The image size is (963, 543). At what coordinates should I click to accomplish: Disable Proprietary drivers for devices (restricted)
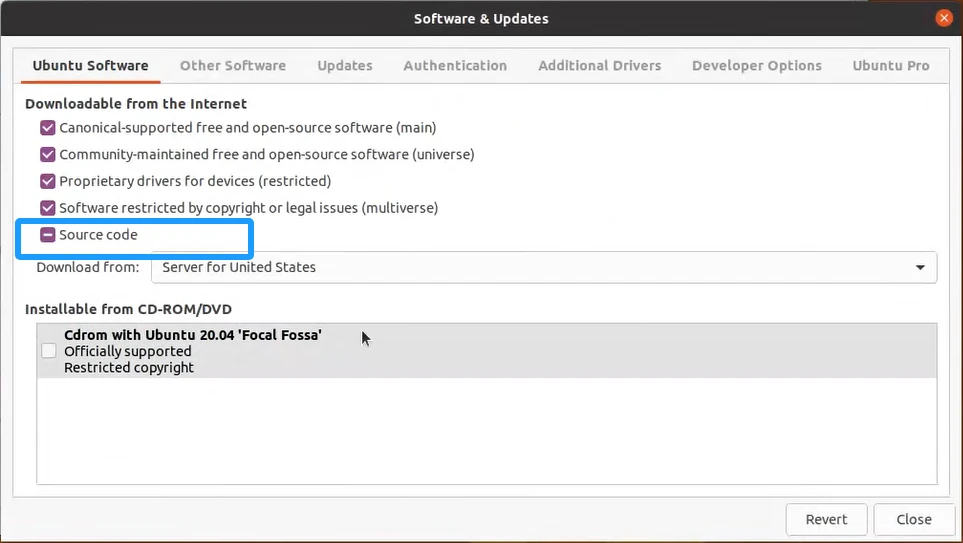click(x=47, y=181)
